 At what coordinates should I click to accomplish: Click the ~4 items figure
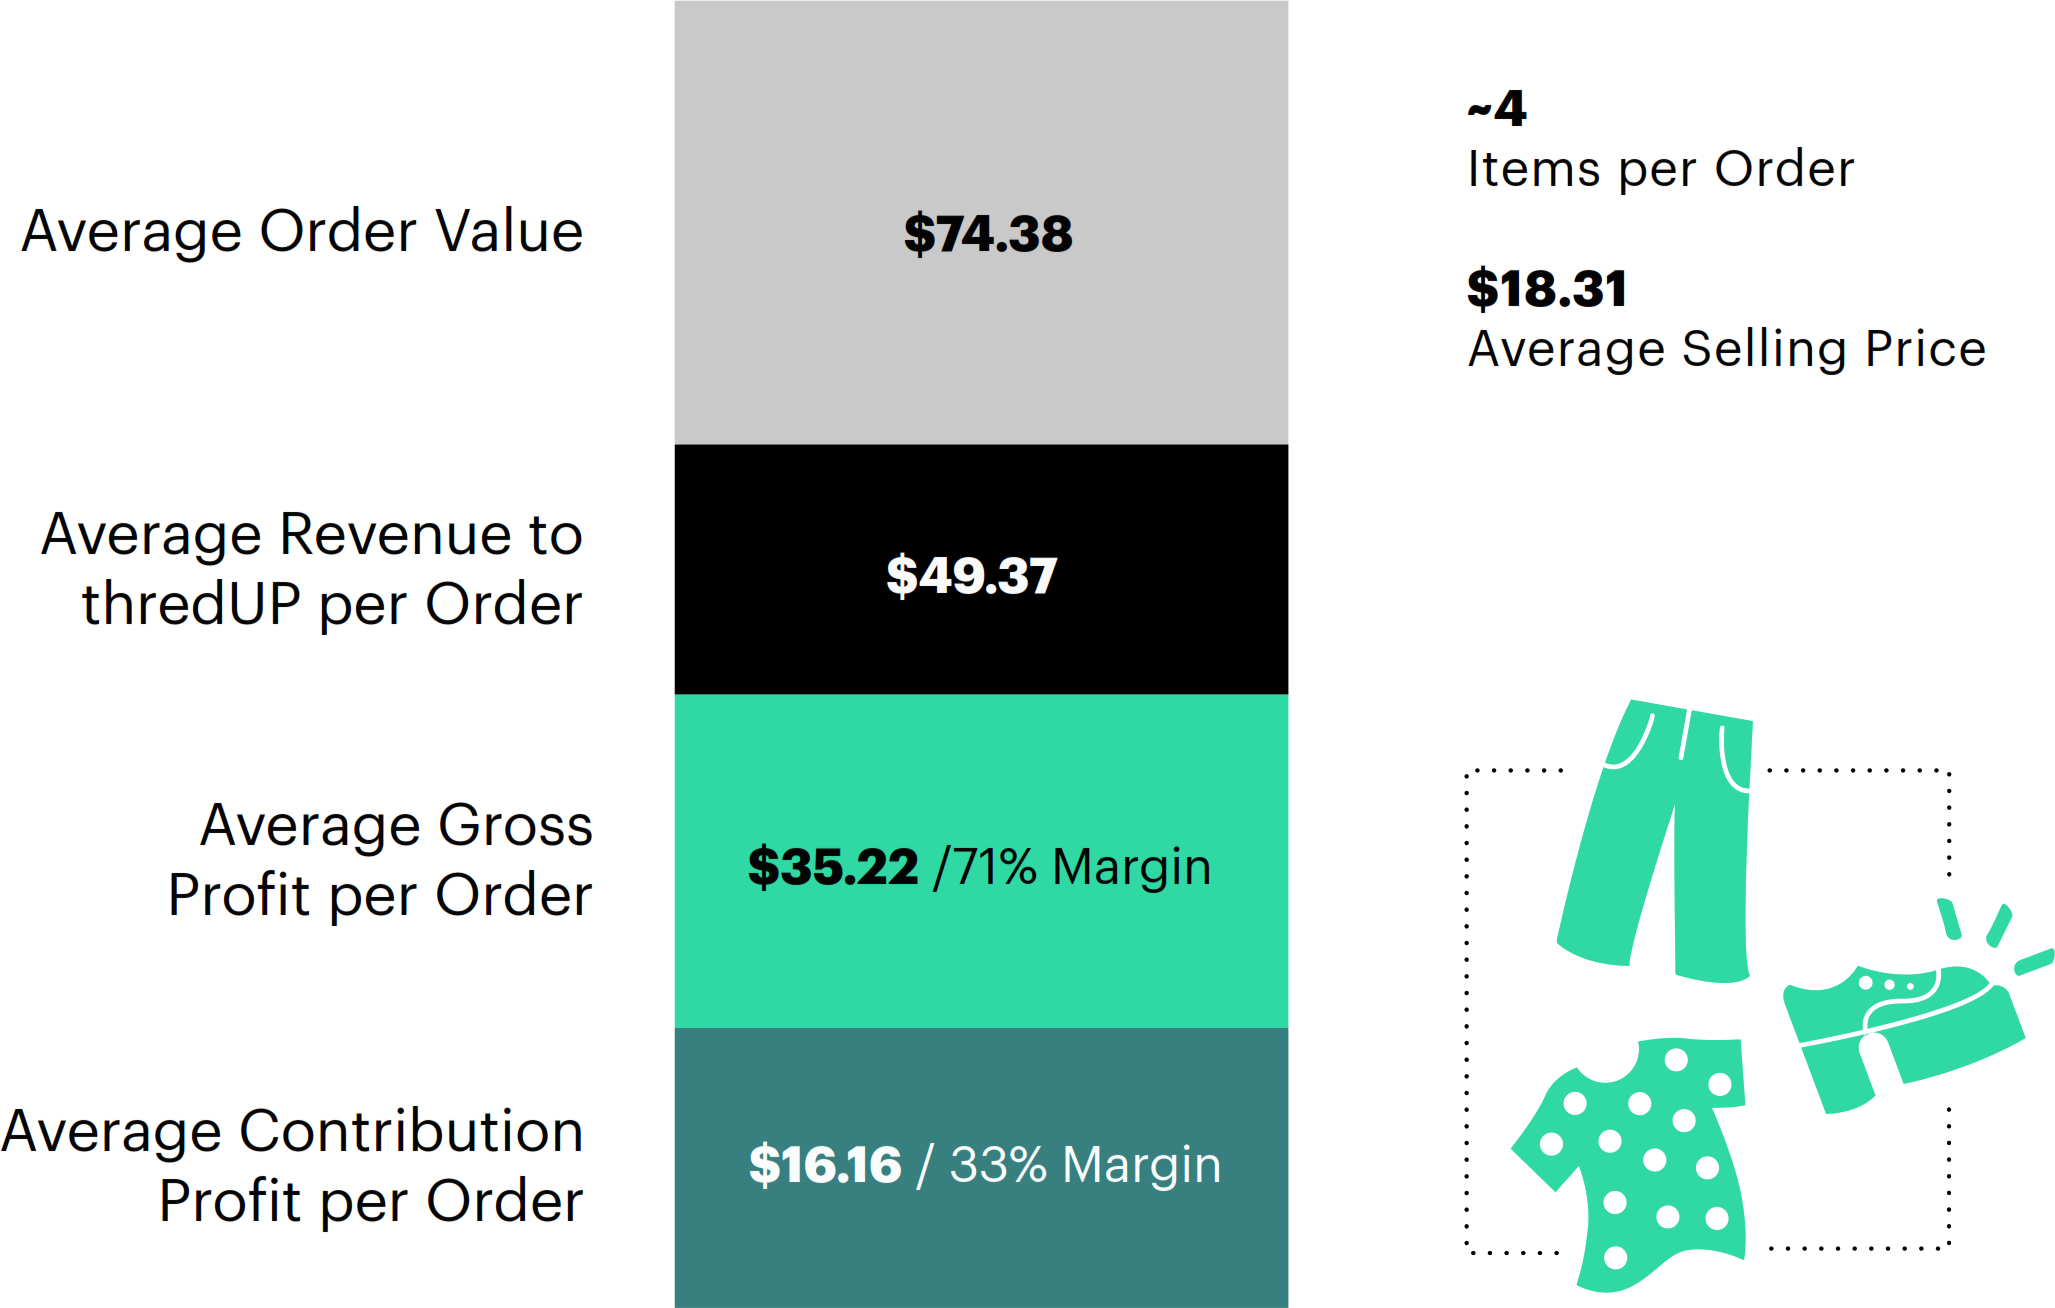1497,108
